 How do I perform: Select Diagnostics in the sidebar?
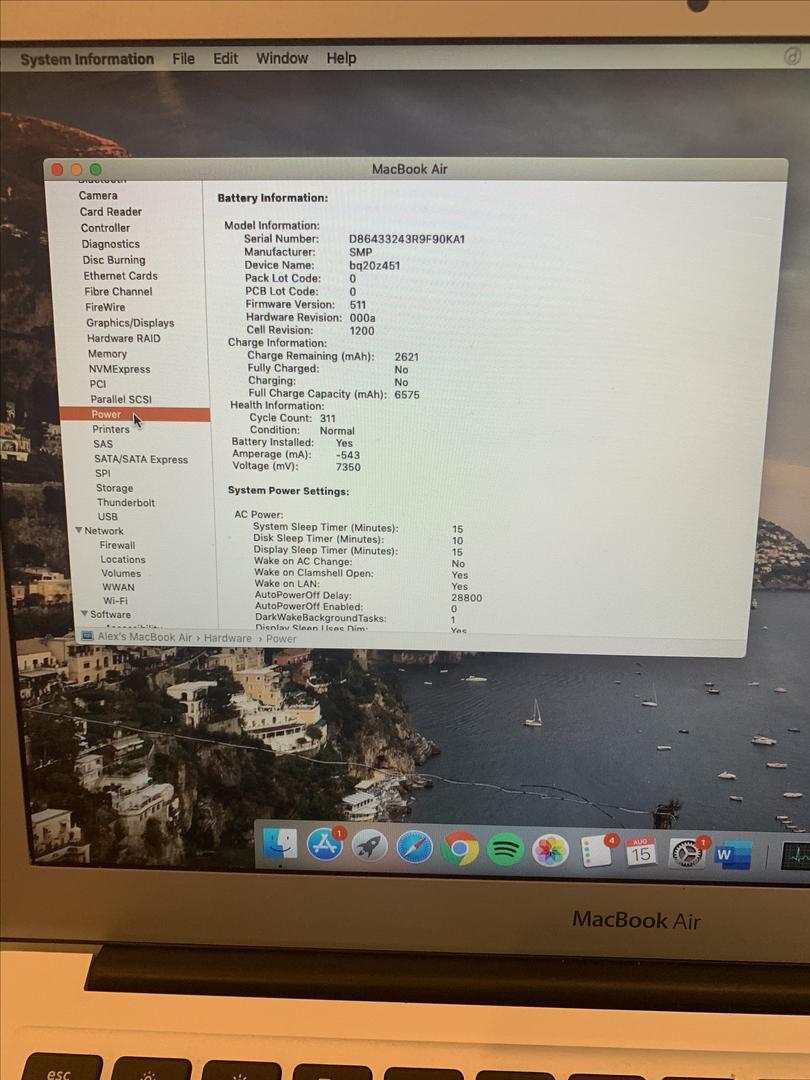click(110, 244)
